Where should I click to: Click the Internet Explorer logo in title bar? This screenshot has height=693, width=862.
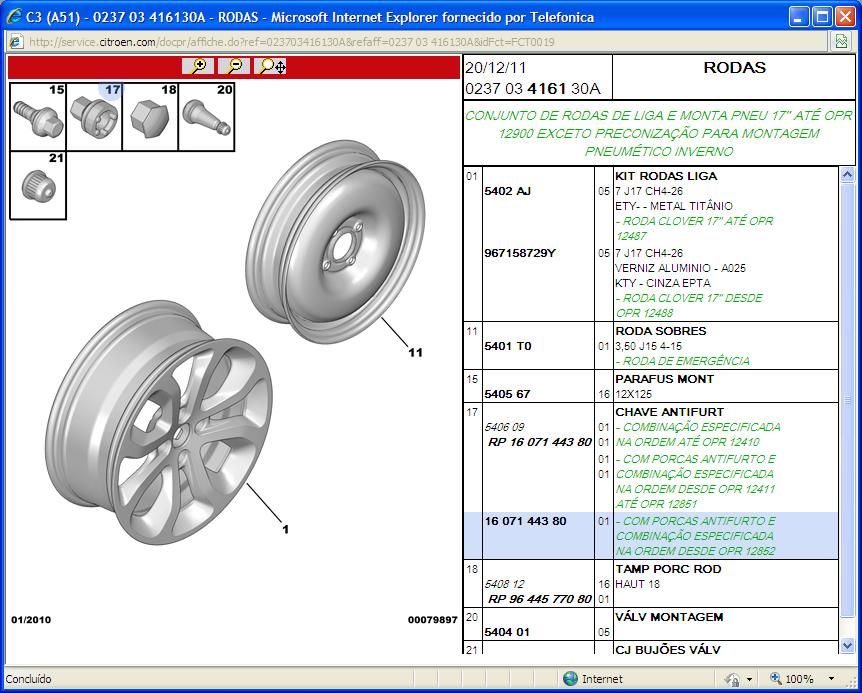click(x=14, y=16)
